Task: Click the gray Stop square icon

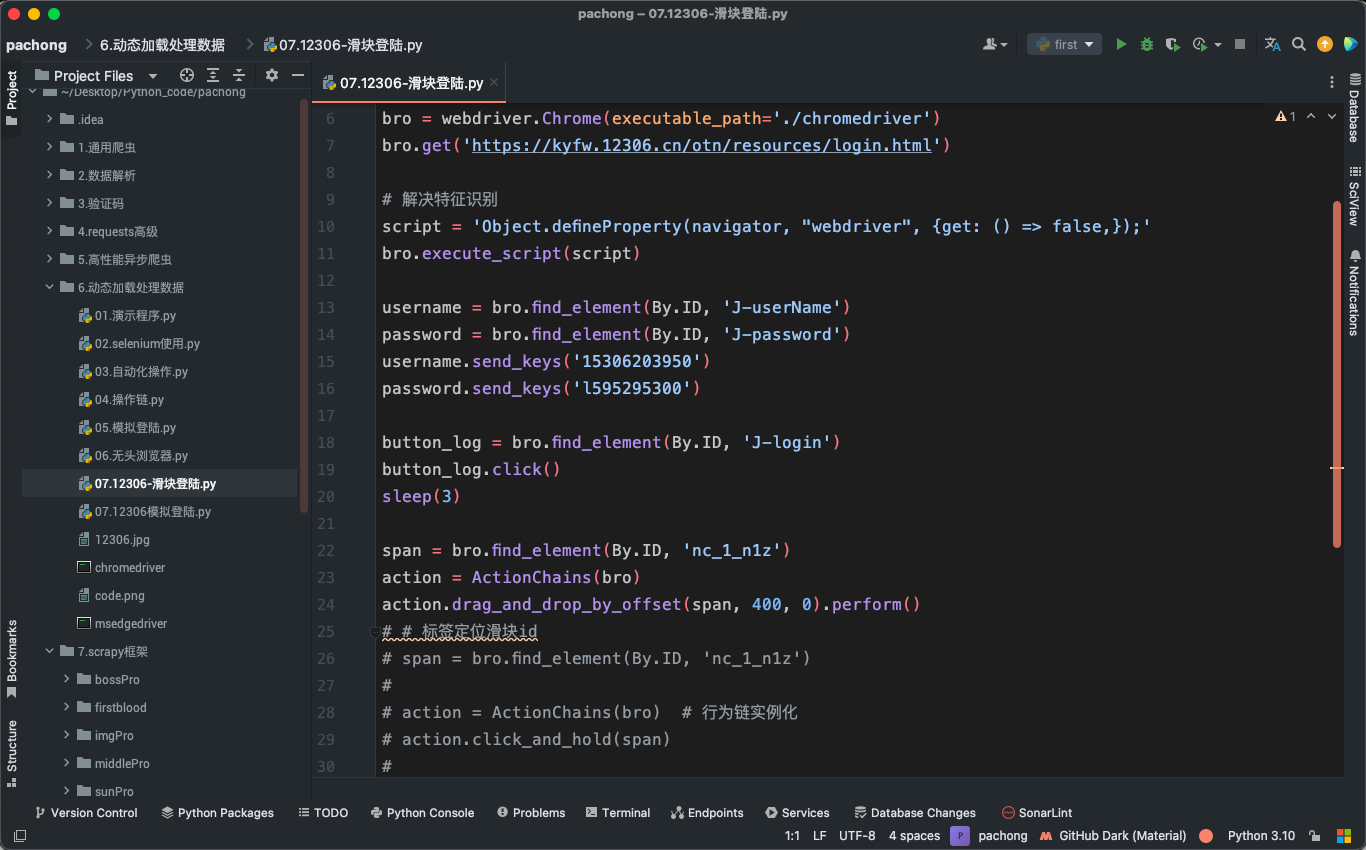Action: click(1240, 44)
